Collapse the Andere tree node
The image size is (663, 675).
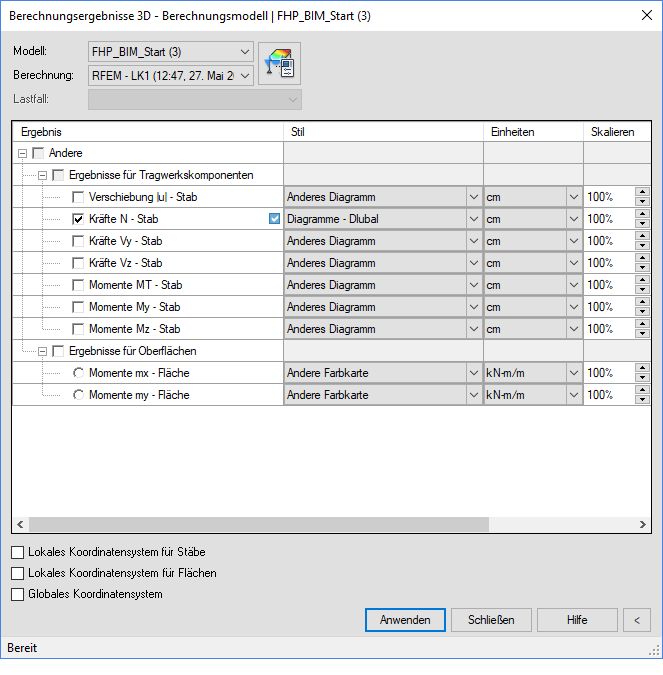[x=22, y=153]
